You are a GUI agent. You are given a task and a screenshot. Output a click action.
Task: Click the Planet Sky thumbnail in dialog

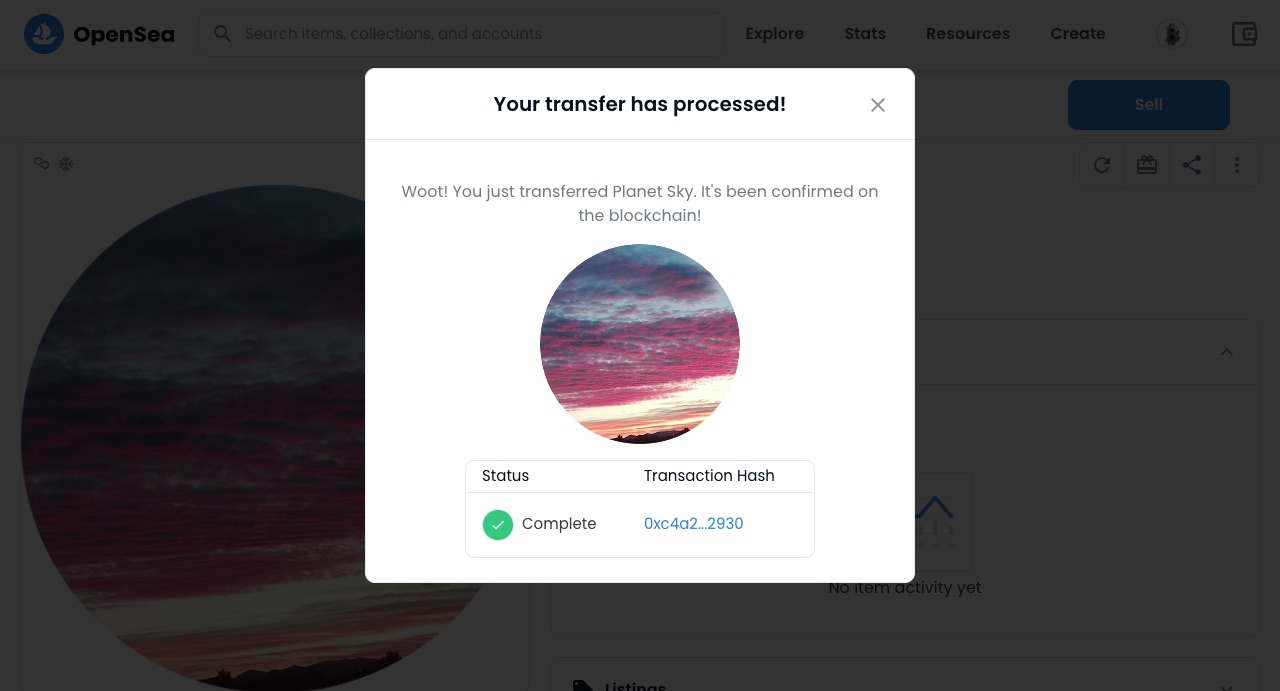[x=640, y=344]
